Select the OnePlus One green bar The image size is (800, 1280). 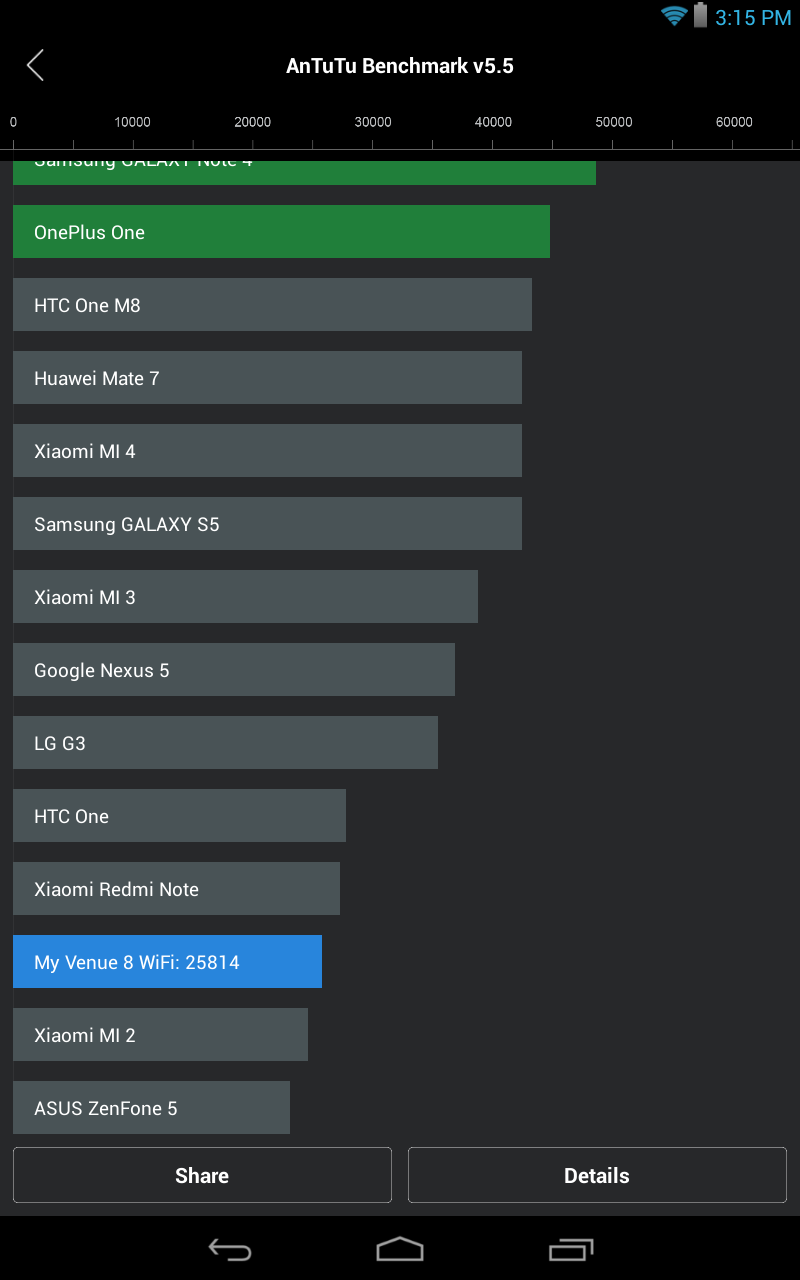pyautogui.click(x=281, y=232)
